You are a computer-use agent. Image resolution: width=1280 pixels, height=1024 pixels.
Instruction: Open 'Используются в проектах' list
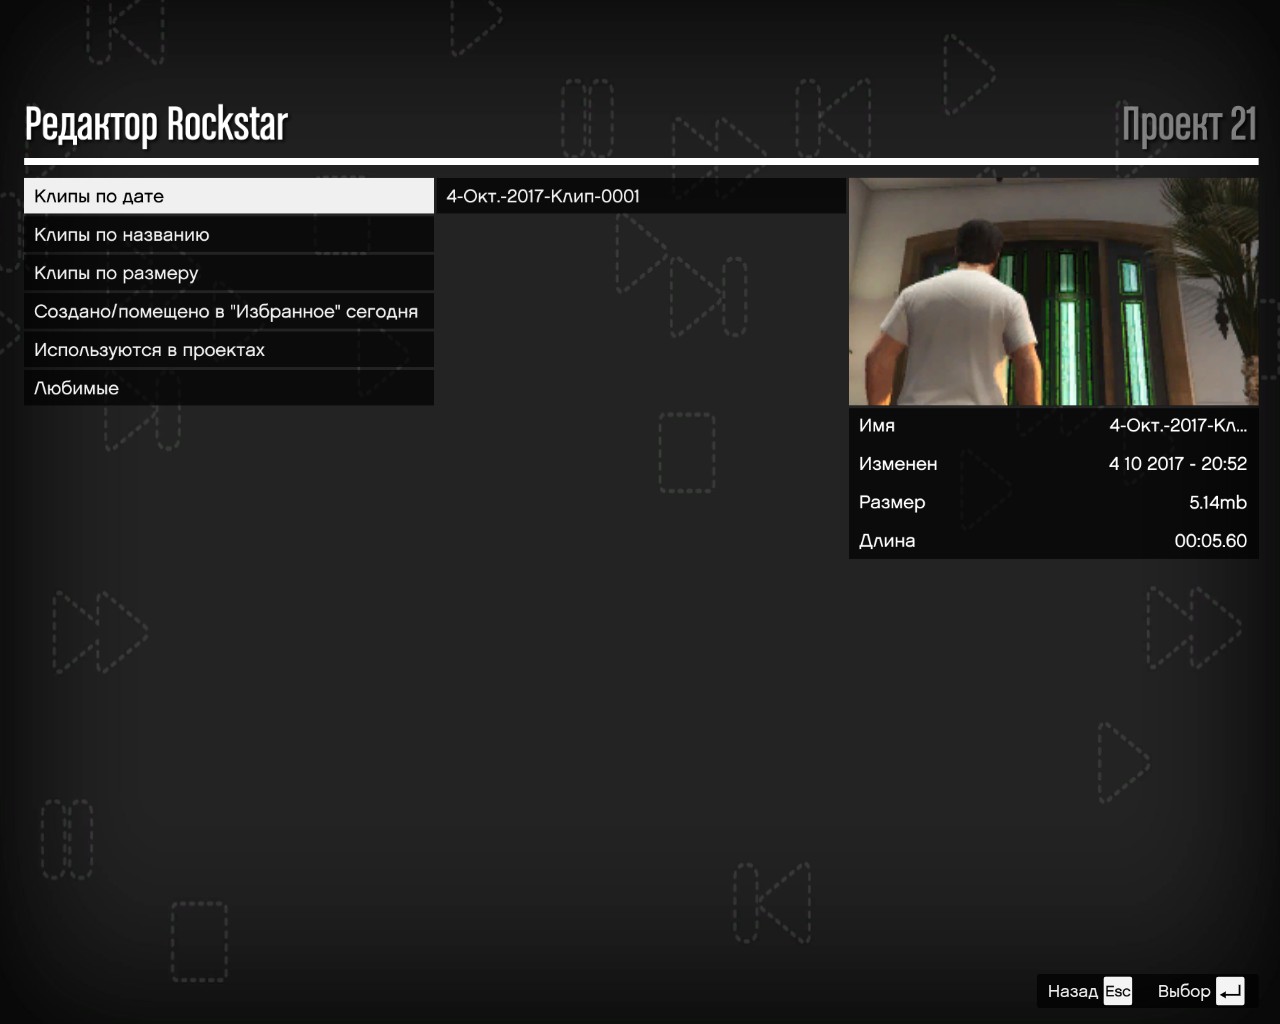(229, 349)
